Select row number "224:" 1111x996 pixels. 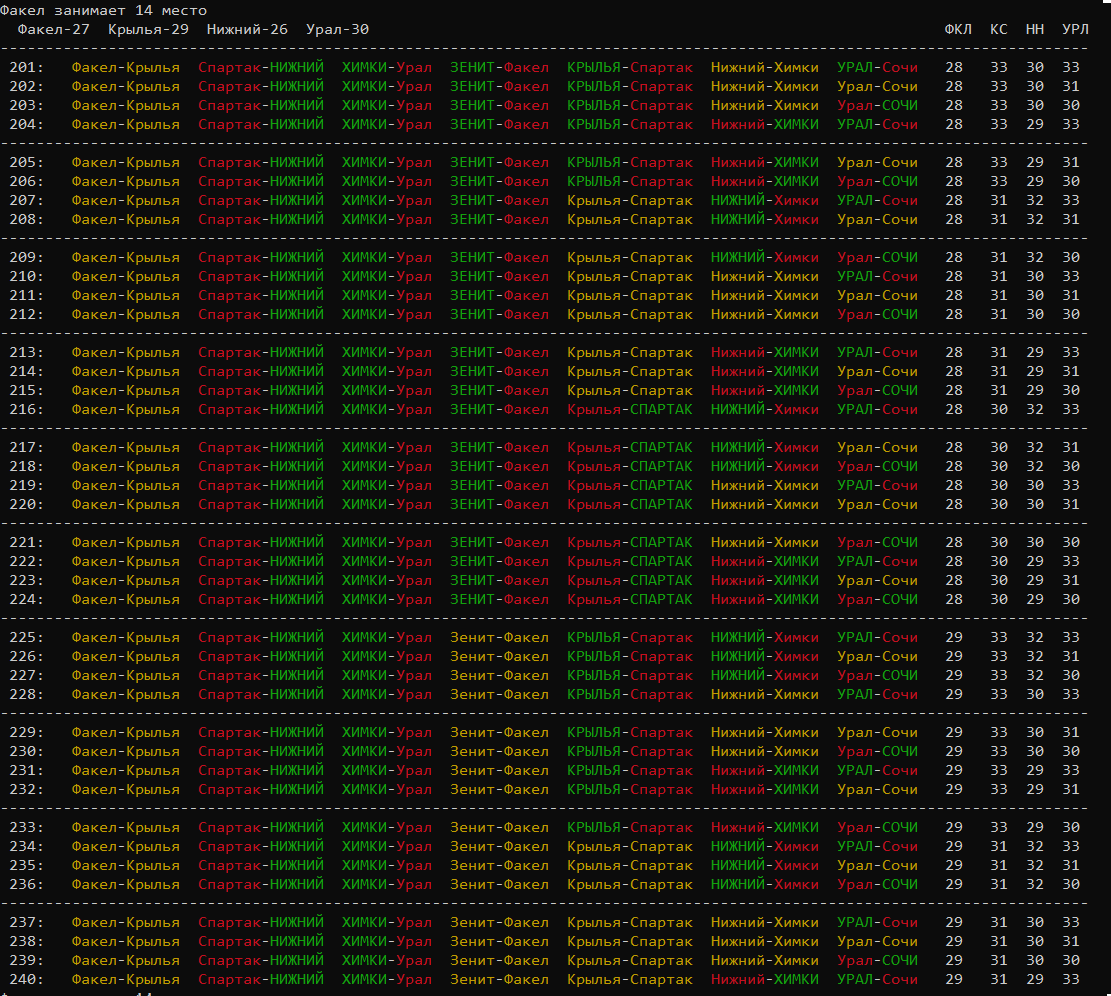[x=27, y=599]
